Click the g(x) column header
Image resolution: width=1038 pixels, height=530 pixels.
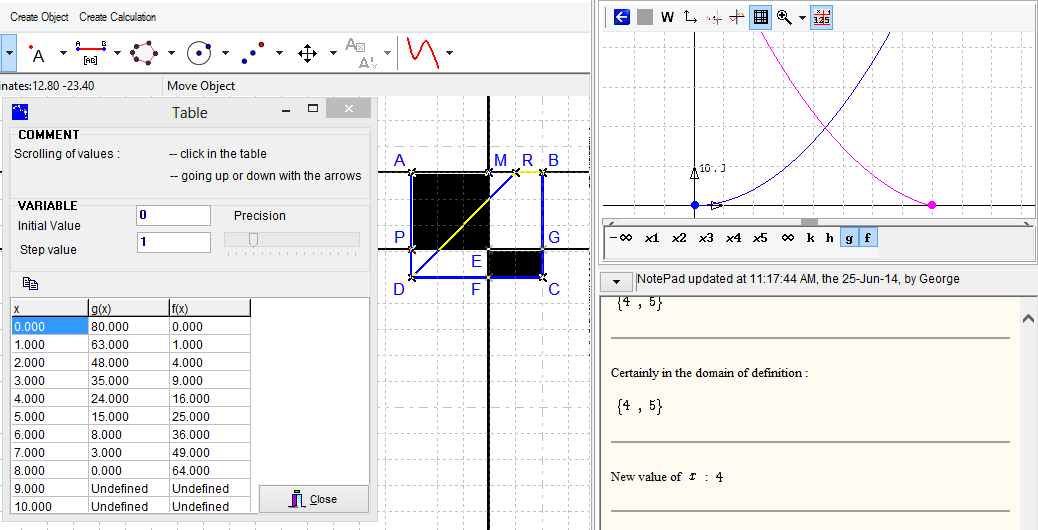[x=128, y=308]
